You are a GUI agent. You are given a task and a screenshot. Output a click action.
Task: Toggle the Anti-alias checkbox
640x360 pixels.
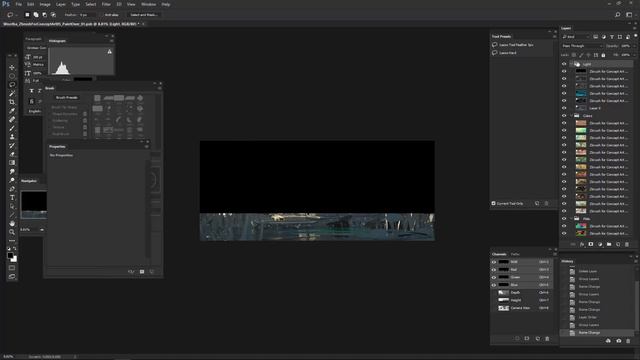[x=102, y=15]
